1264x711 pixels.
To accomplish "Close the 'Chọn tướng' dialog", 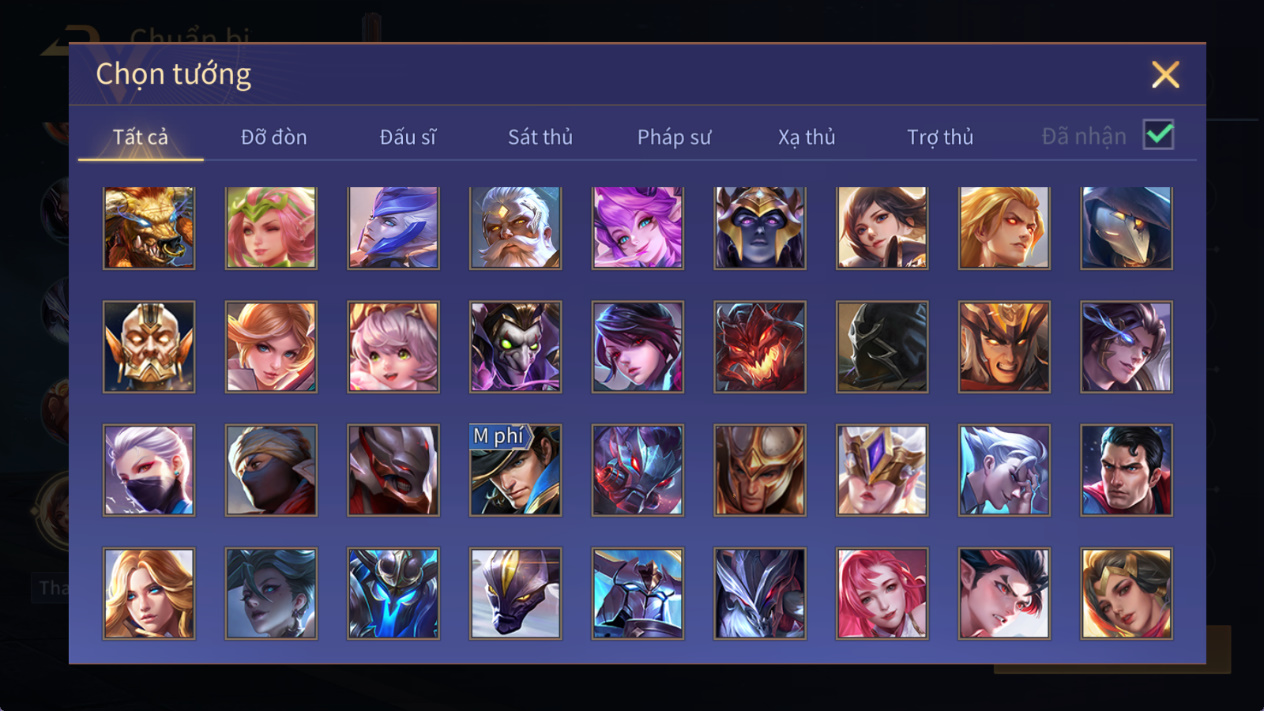I will [x=1165, y=75].
